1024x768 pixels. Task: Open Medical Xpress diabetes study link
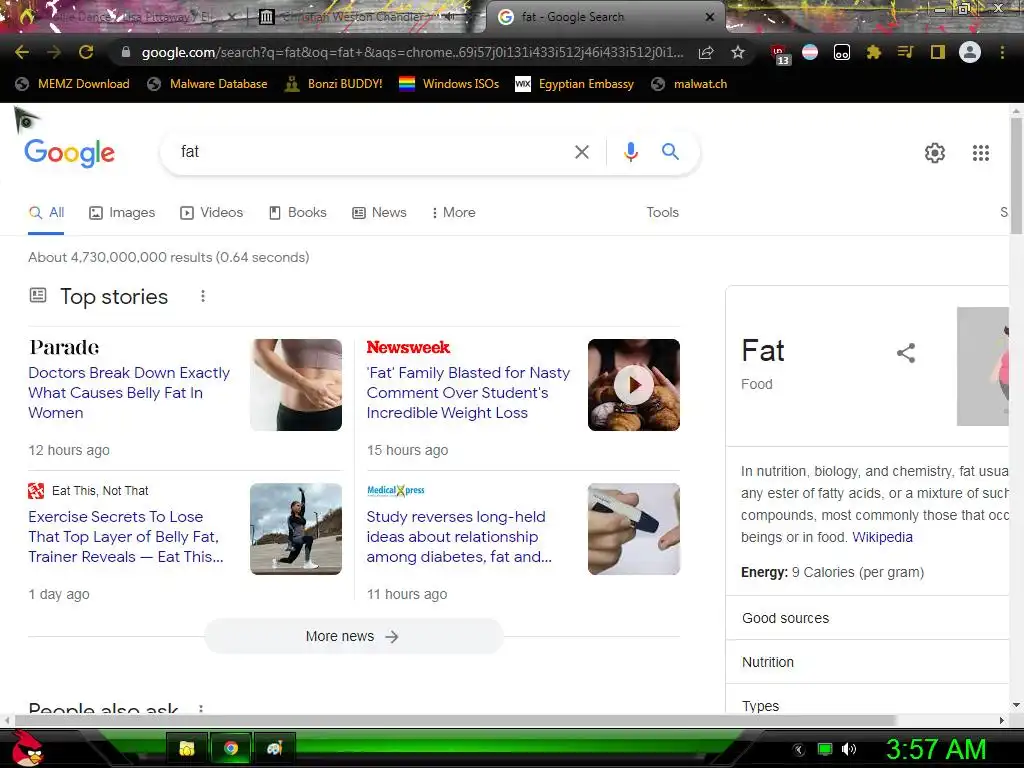[459, 537]
